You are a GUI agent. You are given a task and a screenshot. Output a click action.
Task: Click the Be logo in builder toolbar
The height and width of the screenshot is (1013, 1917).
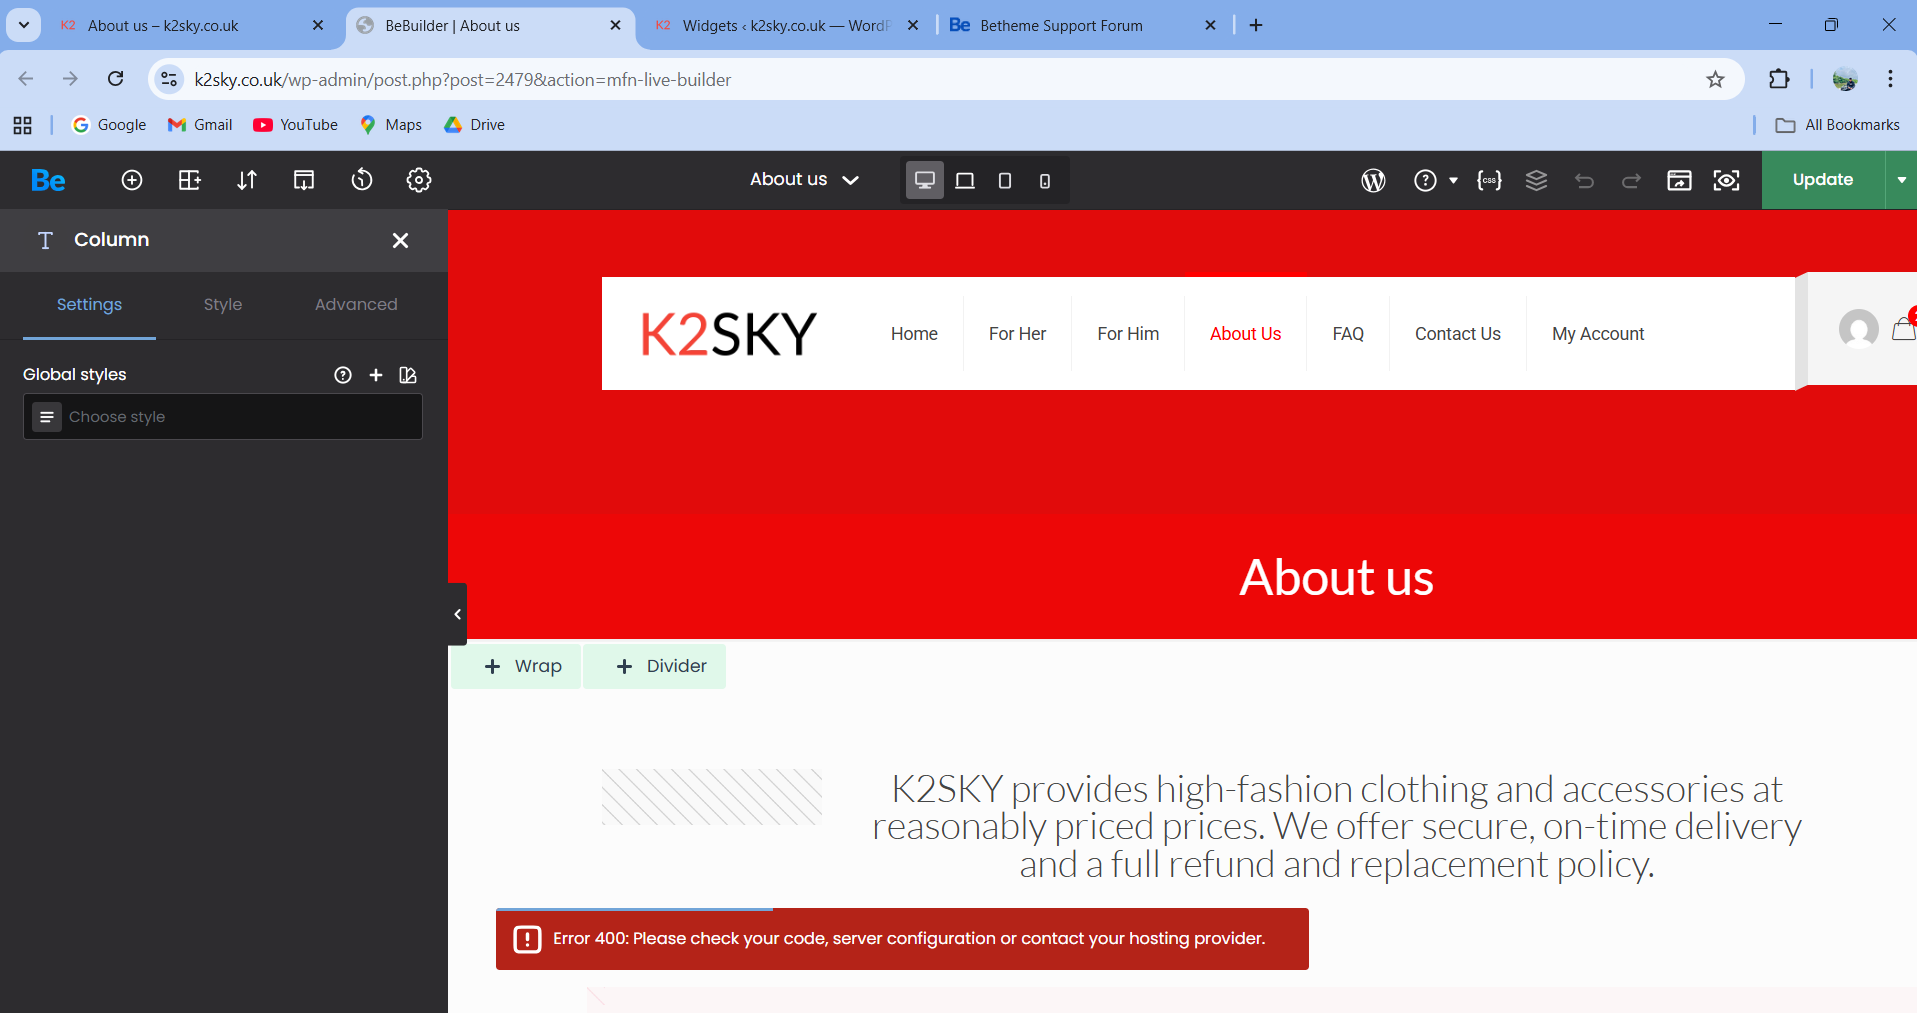click(x=48, y=180)
